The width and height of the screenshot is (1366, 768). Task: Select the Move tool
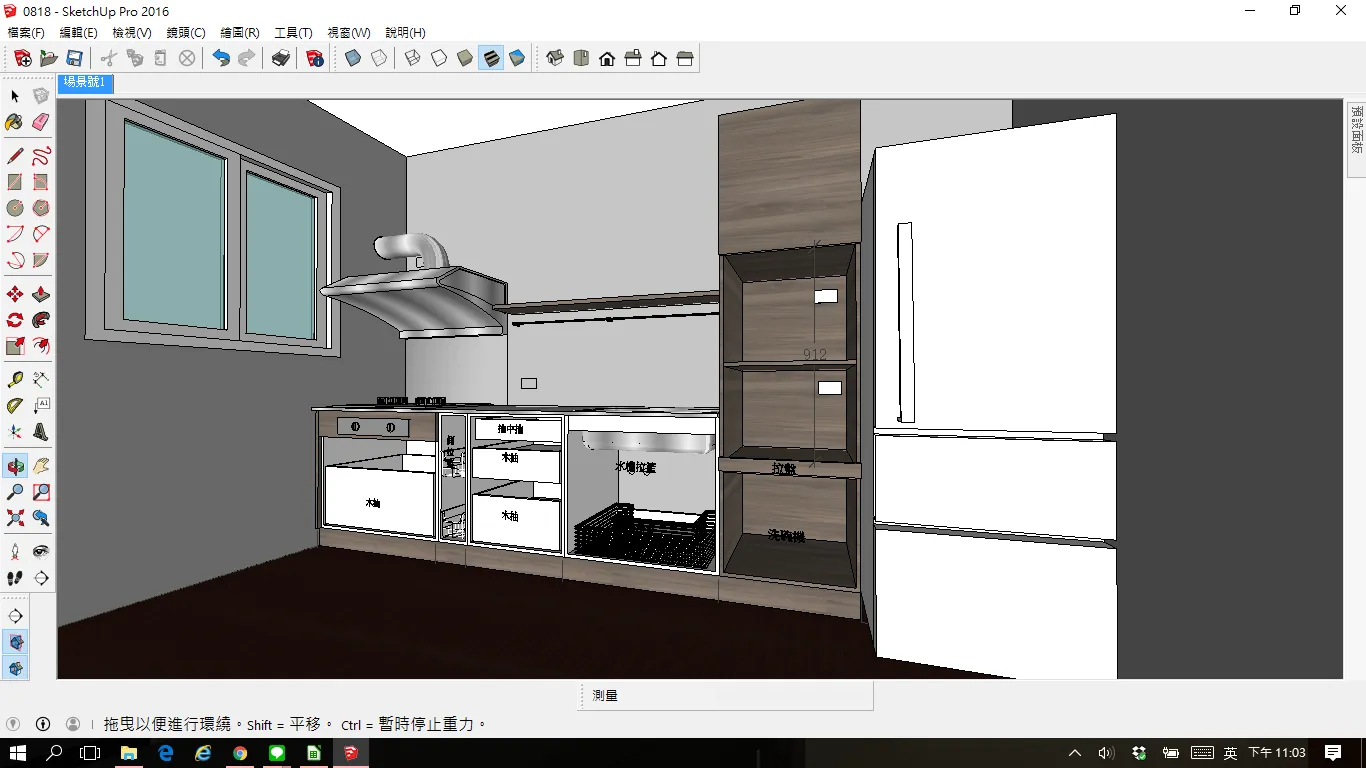tap(15, 294)
